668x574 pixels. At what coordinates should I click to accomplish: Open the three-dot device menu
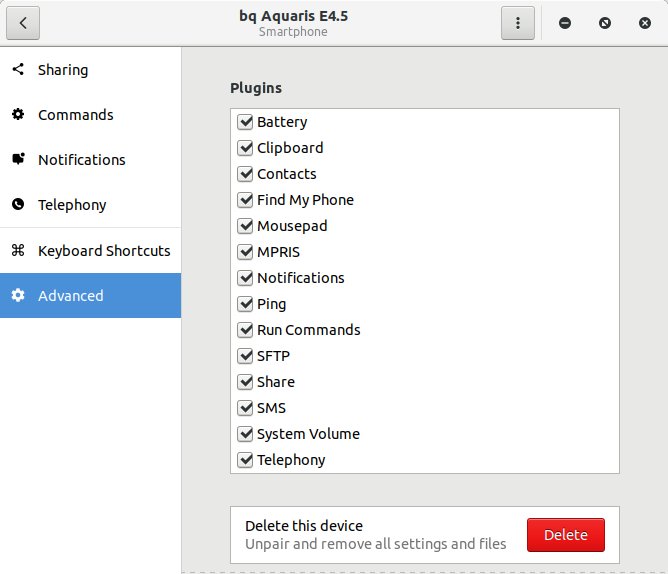tap(517, 23)
